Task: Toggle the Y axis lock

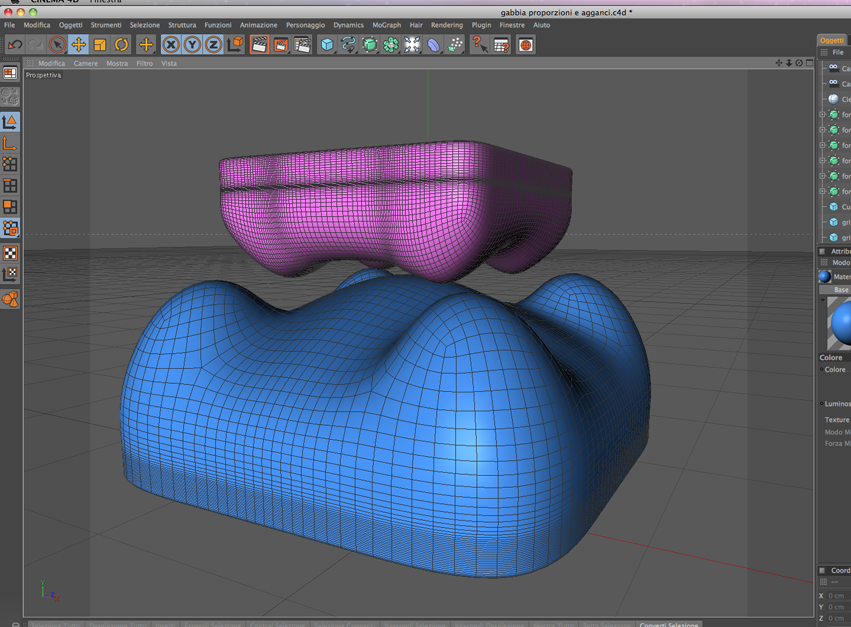Action: [192, 45]
